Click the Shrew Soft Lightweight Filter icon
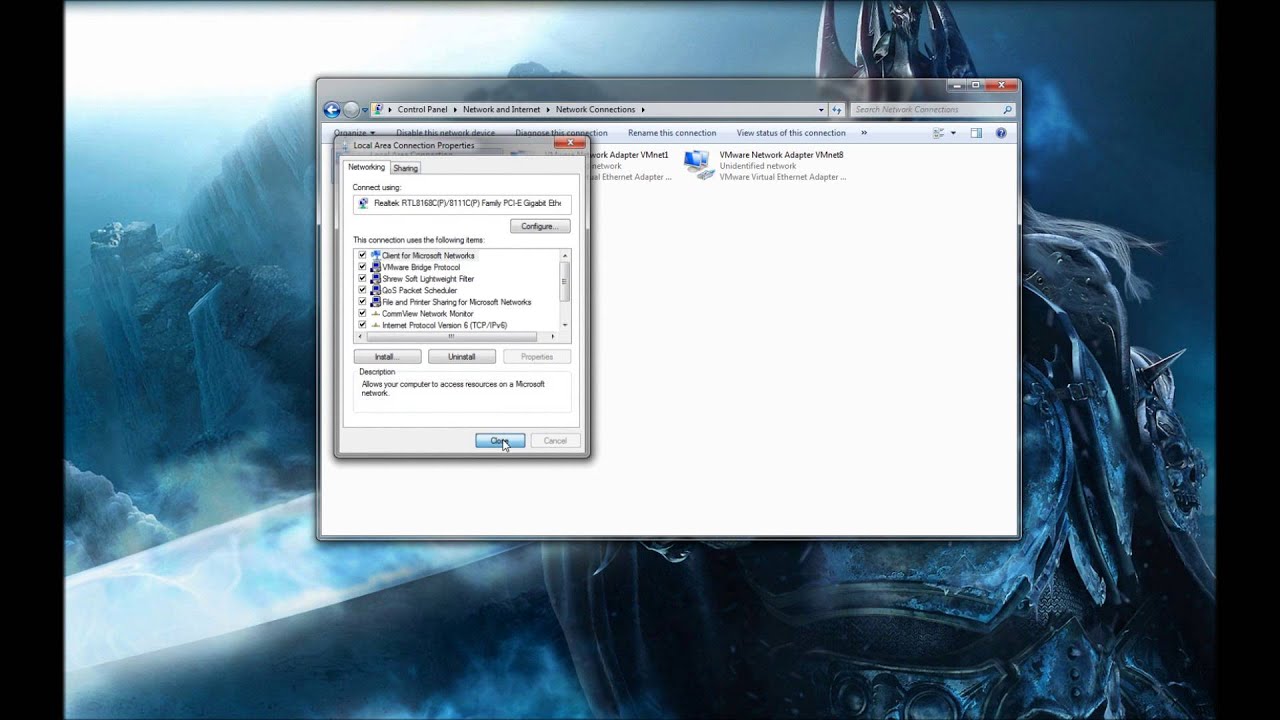The height and width of the screenshot is (720, 1280). click(376, 279)
